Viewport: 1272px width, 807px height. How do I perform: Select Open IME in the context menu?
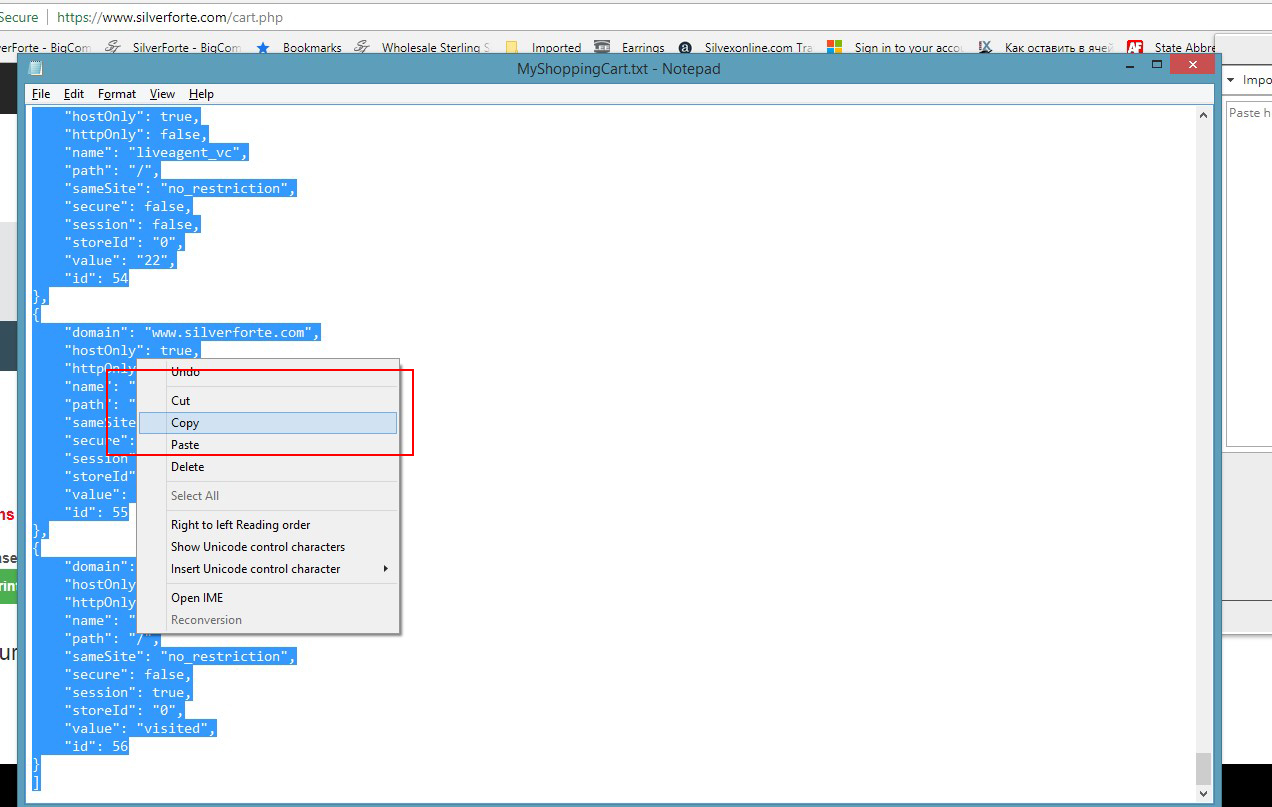[268, 598]
